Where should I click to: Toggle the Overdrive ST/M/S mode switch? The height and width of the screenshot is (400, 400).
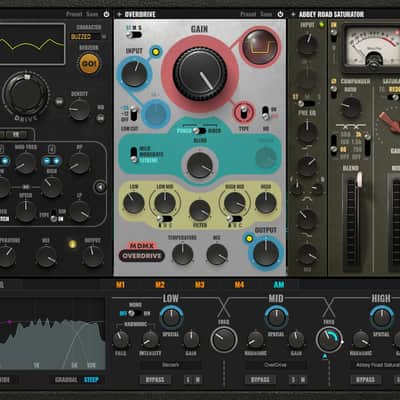tap(134, 35)
